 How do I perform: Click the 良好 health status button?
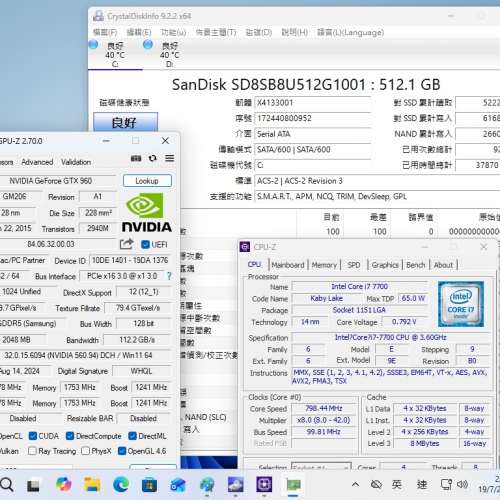[125, 122]
